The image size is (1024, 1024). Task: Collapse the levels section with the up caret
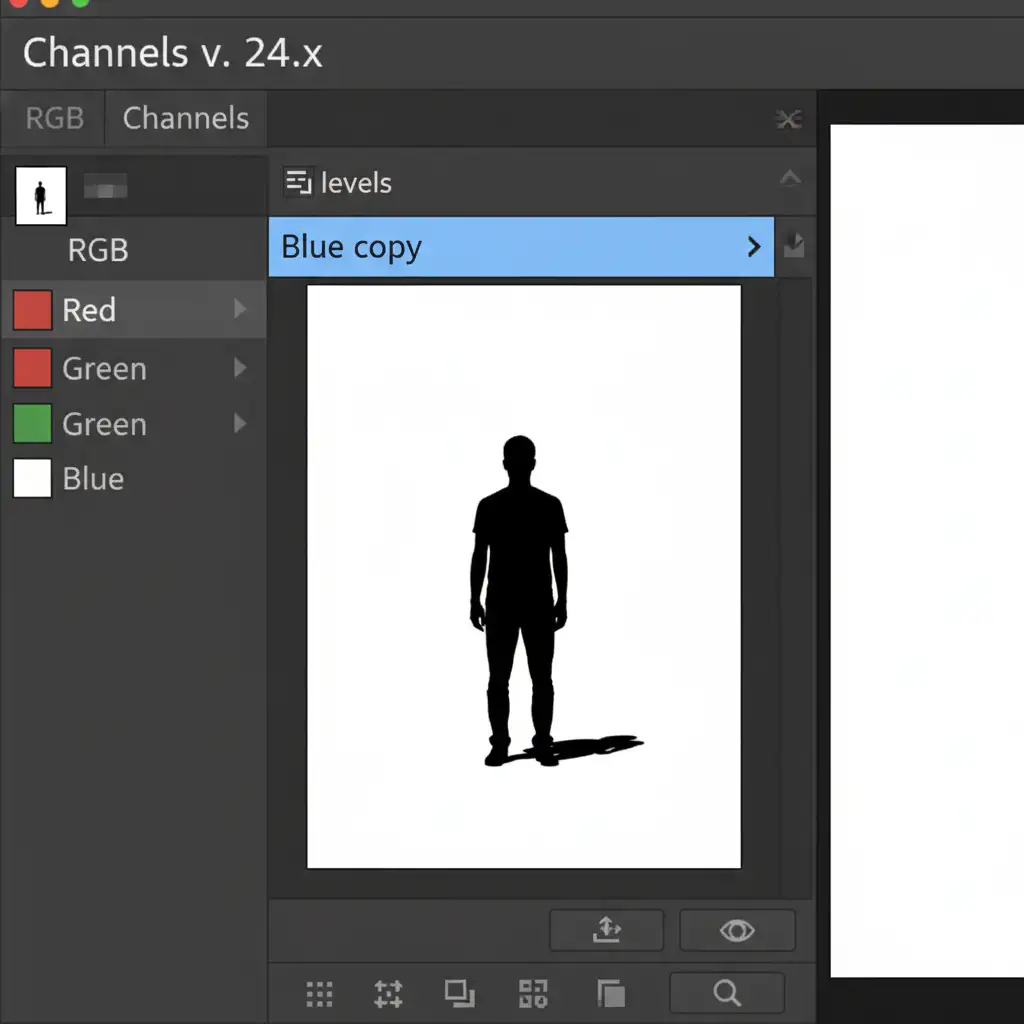[790, 180]
